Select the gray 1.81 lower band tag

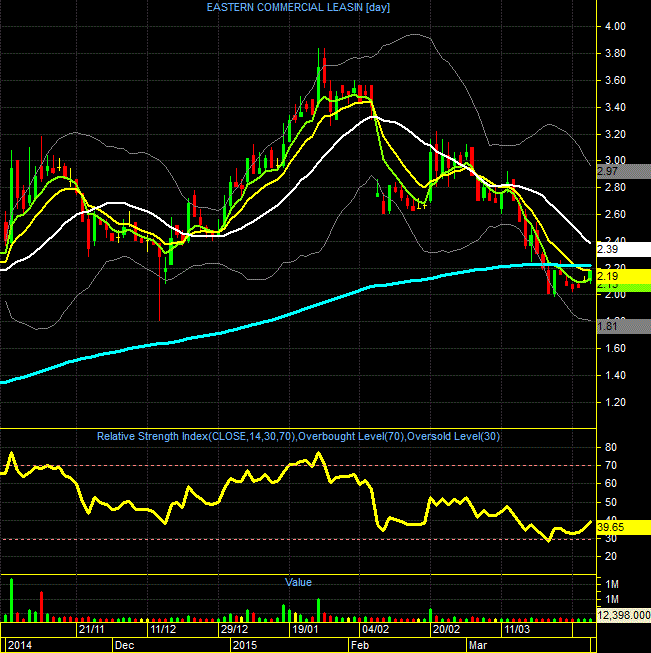point(624,326)
